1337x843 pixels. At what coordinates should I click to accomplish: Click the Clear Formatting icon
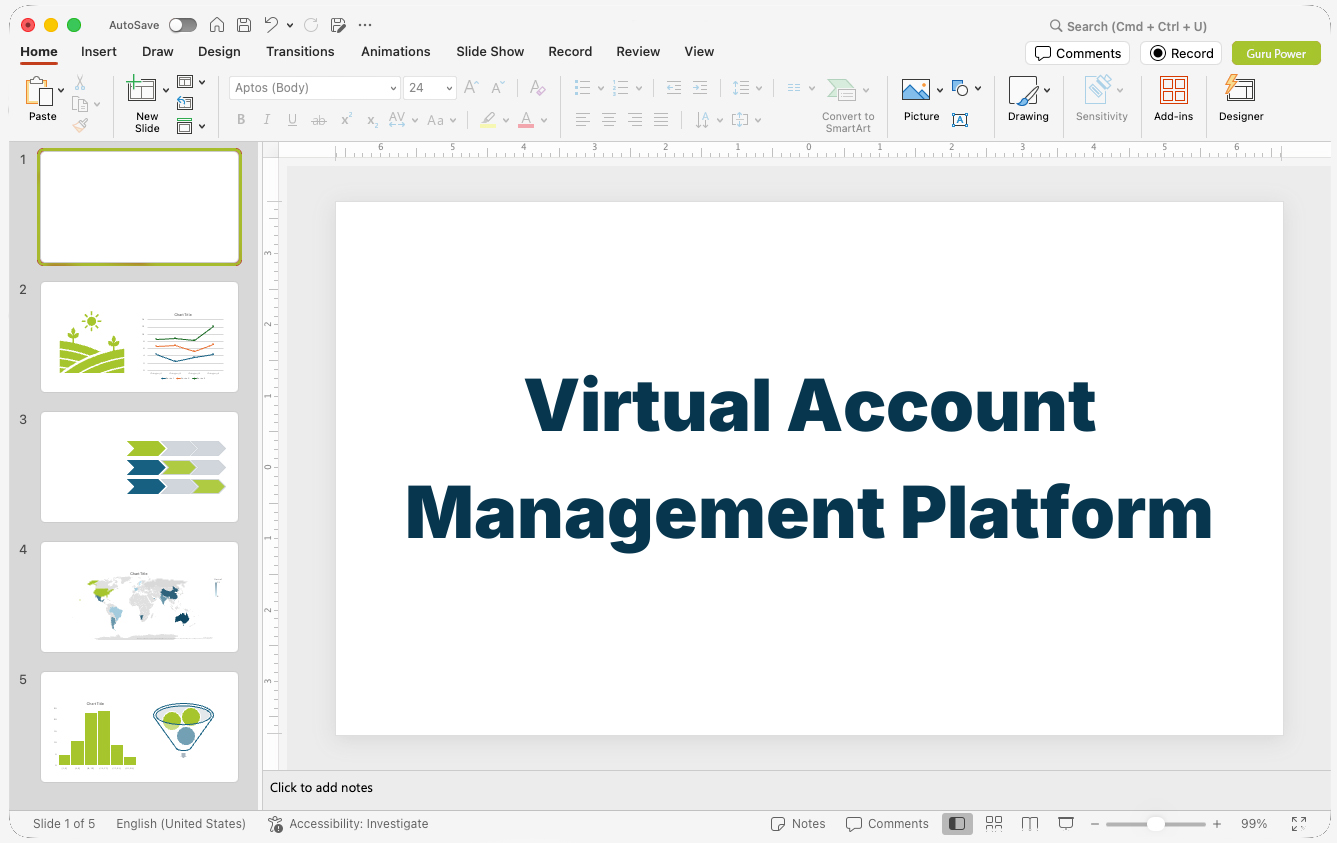pyautogui.click(x=538, y=88)
